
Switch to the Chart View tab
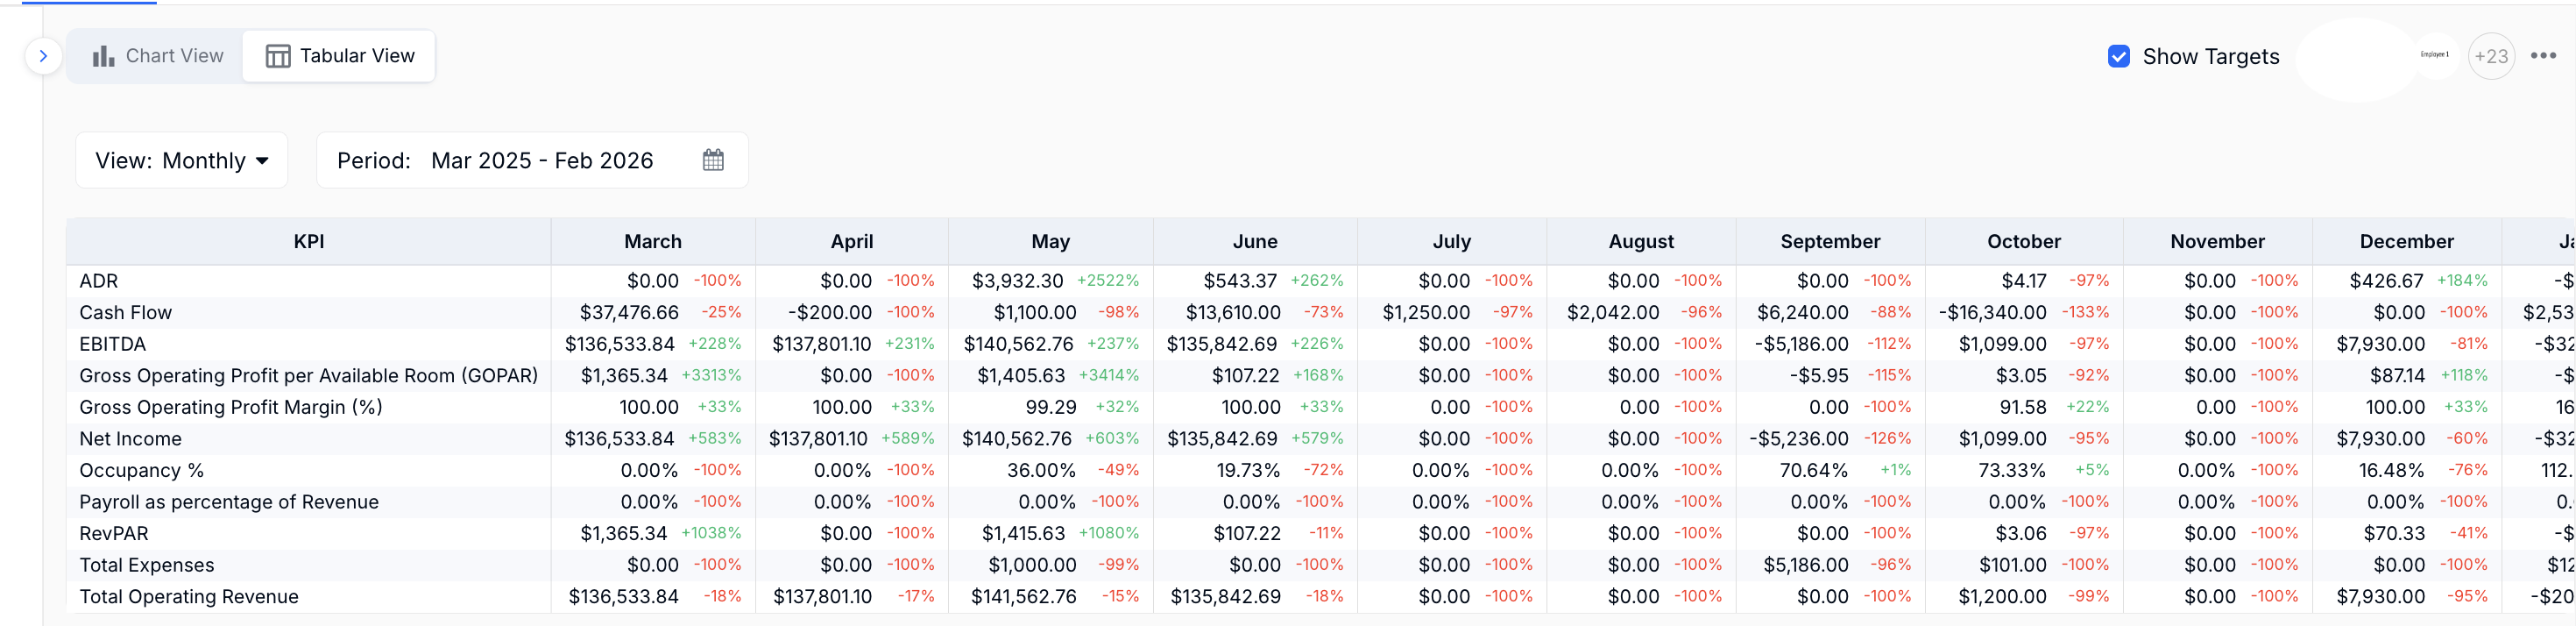click(157, 56)
